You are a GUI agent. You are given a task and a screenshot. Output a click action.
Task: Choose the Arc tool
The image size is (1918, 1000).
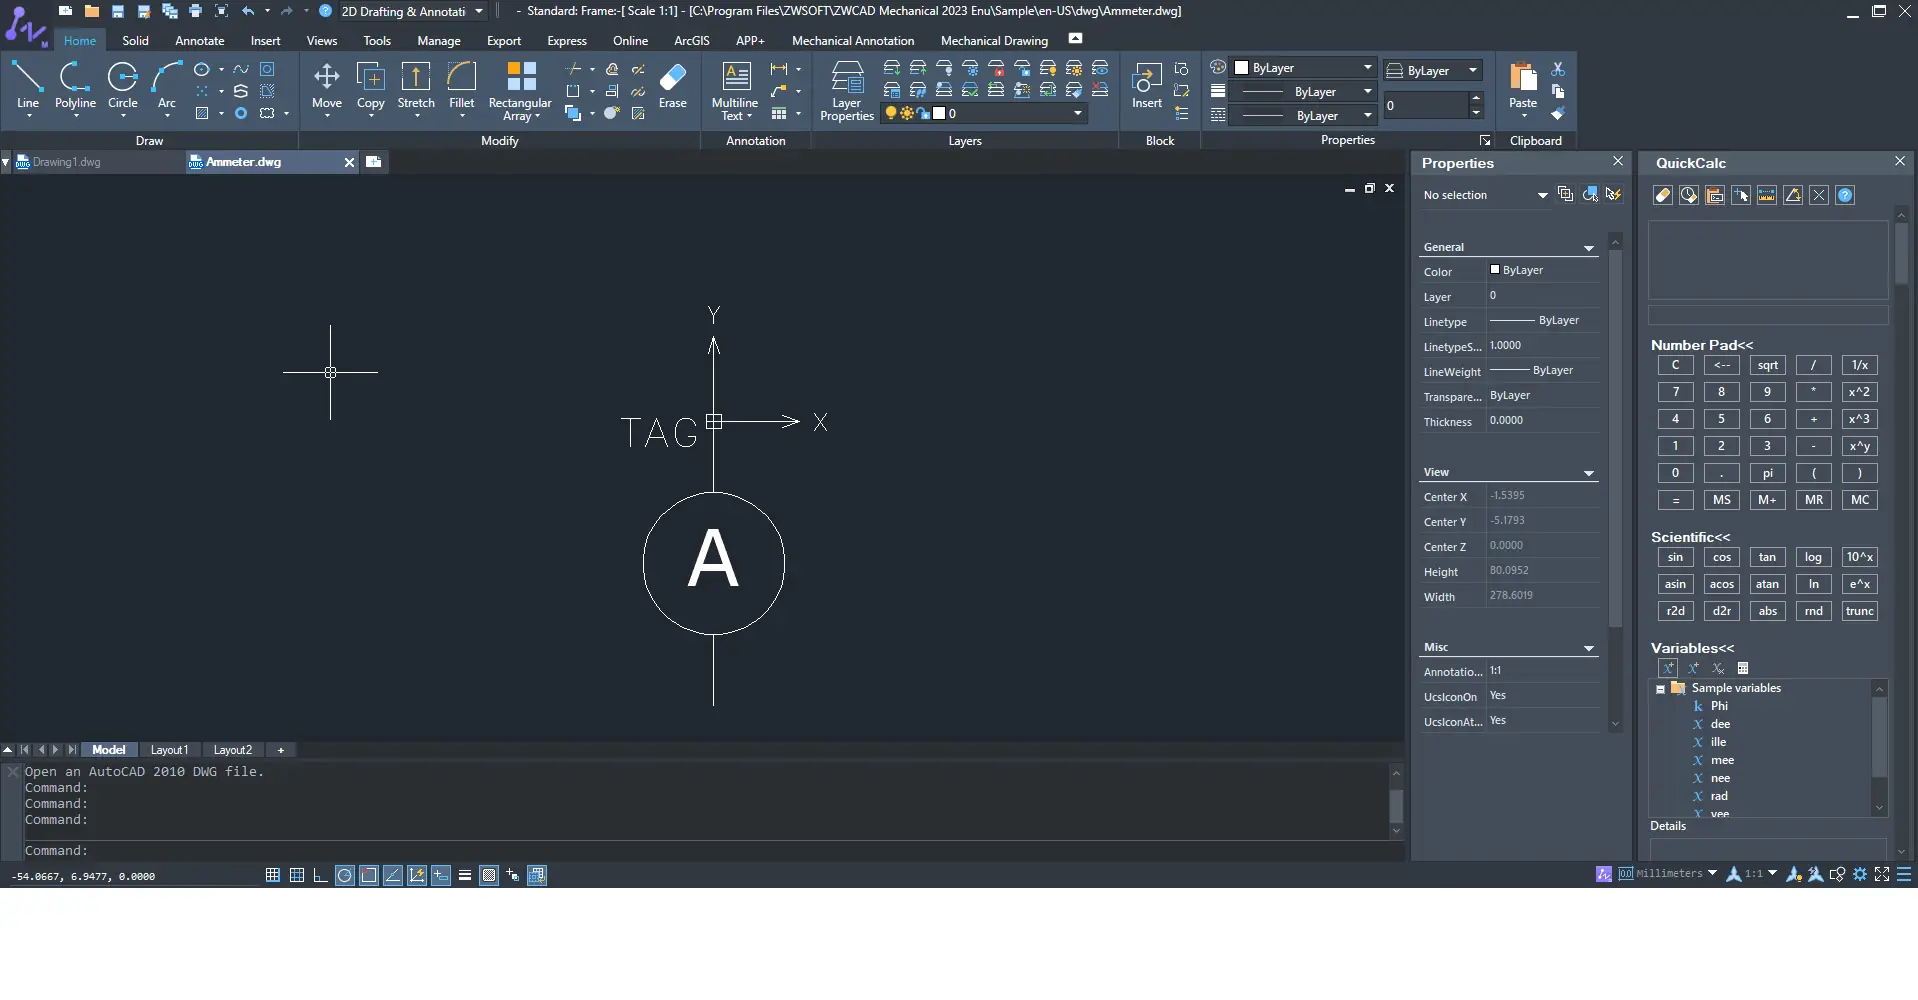pyautogui.click(x=167, y=85)
